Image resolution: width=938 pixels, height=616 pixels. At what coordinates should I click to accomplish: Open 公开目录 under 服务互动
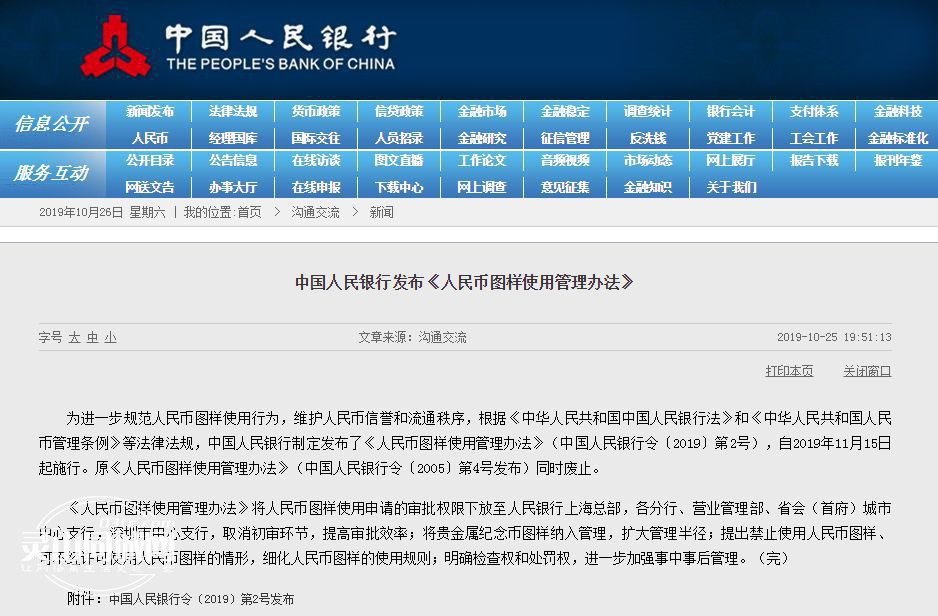tap(150, 160)
